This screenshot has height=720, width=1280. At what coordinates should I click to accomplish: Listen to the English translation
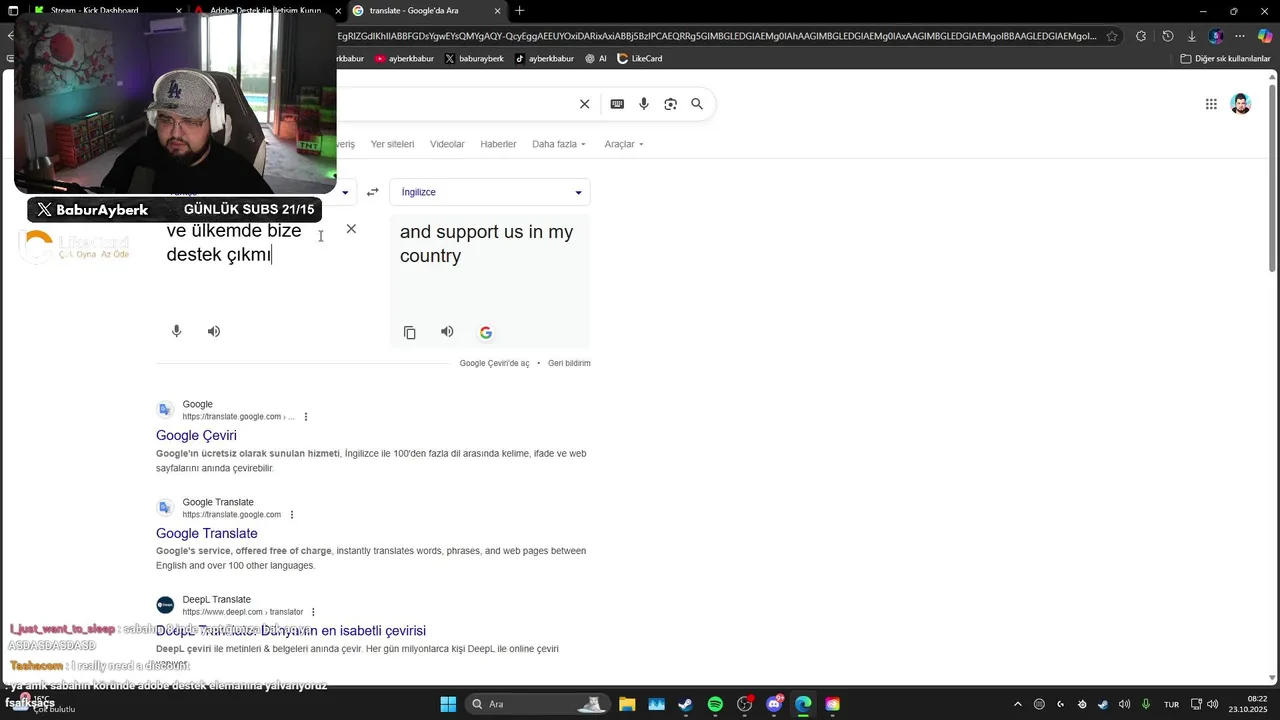[x=447, y=332]
